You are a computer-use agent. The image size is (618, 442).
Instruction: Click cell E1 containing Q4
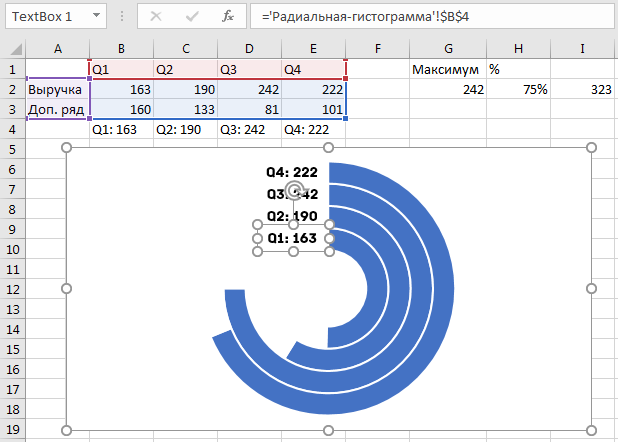(313, 69)
